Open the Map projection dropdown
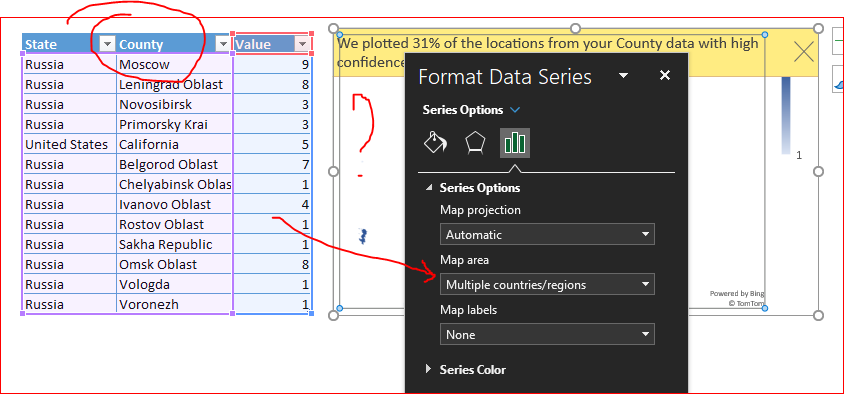Screen dimensions: 844x394 pyautogui.click(x=547, y=234)
